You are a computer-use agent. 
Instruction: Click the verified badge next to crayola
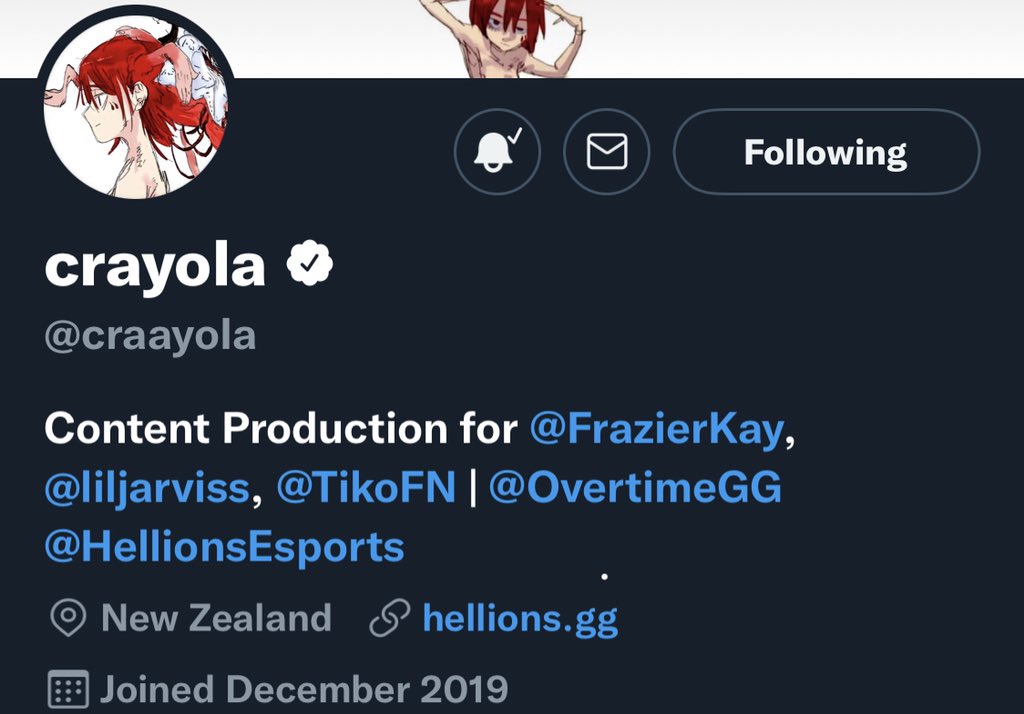click(x=310, y=265)
